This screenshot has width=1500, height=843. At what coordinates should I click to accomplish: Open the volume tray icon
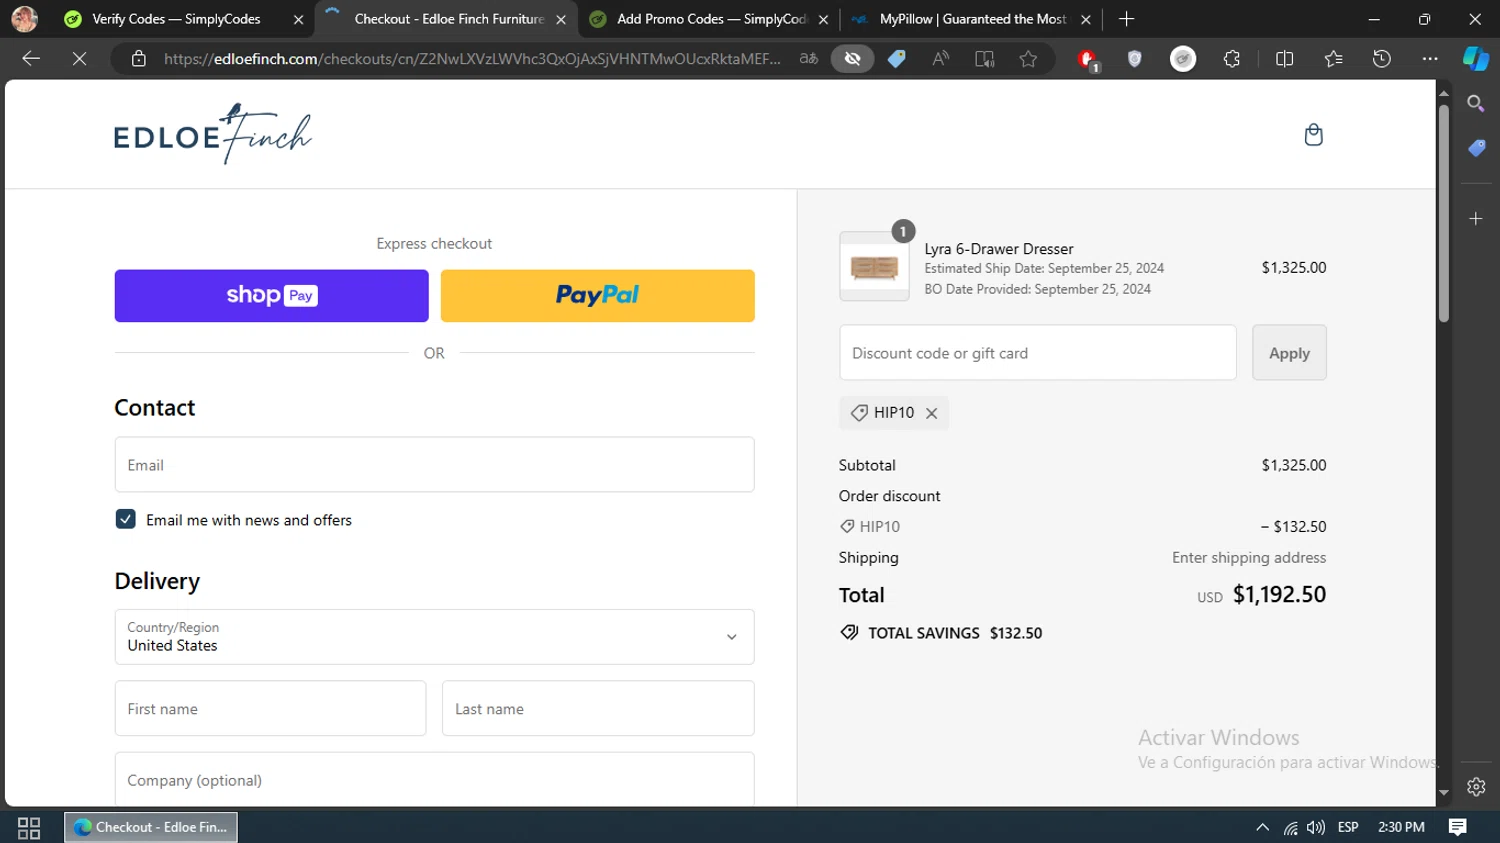[1316, 828]
